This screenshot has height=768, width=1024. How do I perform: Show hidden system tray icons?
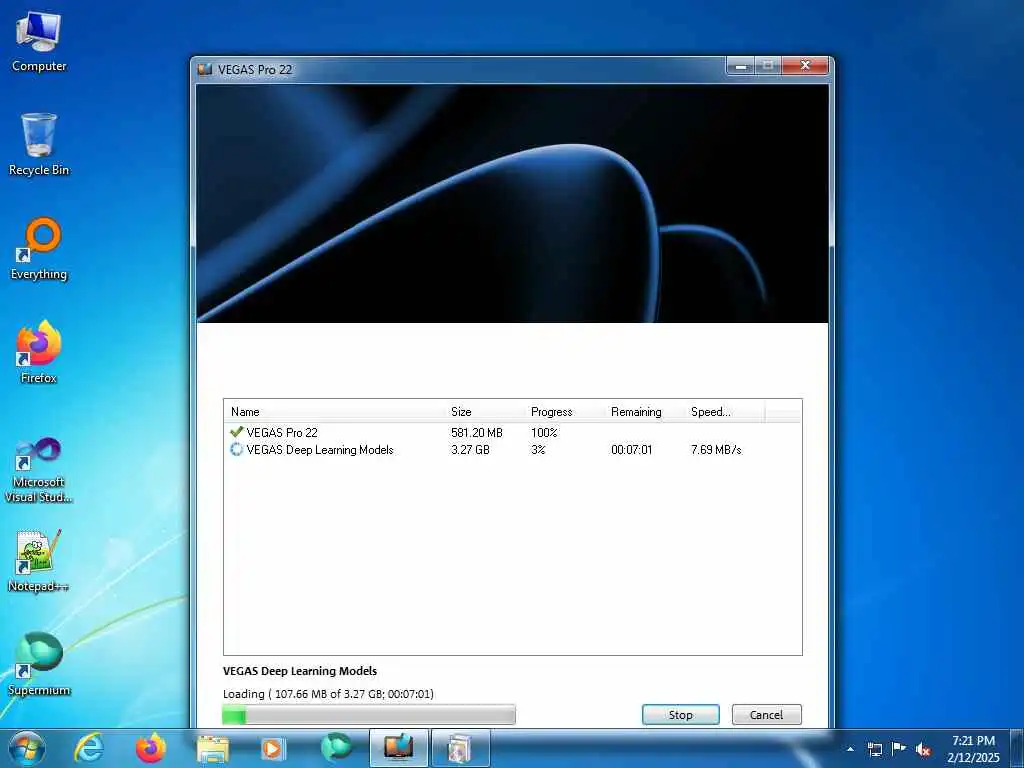point(850,749)
